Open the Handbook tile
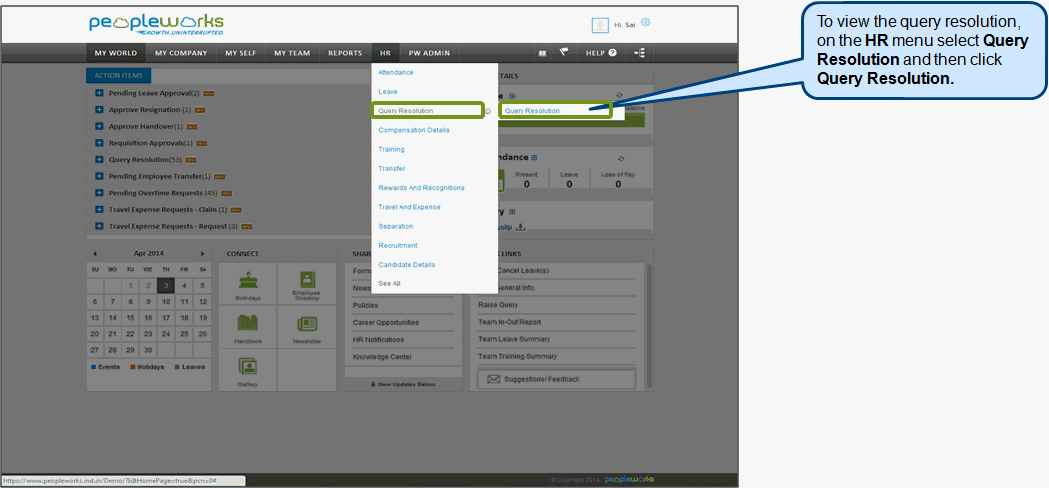The height and width of the screenshot is (488, 1049). coord(248,327)
